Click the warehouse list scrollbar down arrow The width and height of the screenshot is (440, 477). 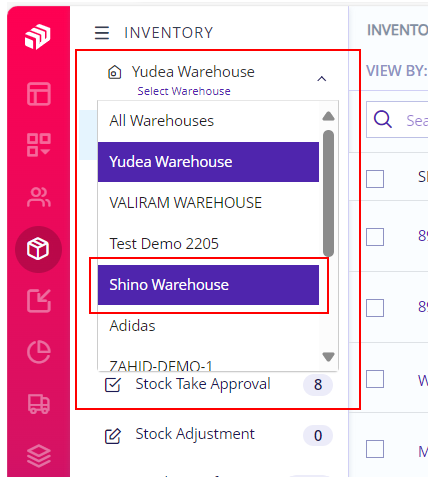(329, 357)
